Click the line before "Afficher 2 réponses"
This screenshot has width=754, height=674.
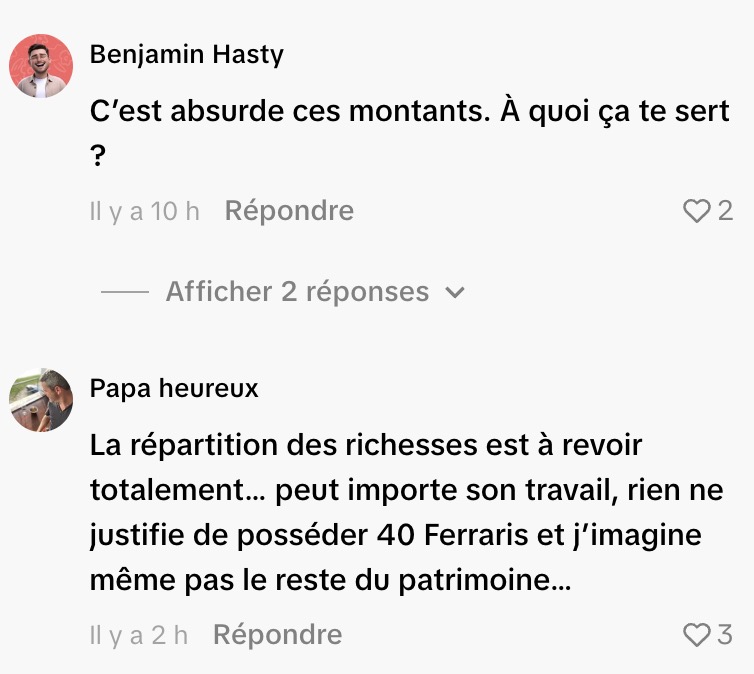coord(125,292)
